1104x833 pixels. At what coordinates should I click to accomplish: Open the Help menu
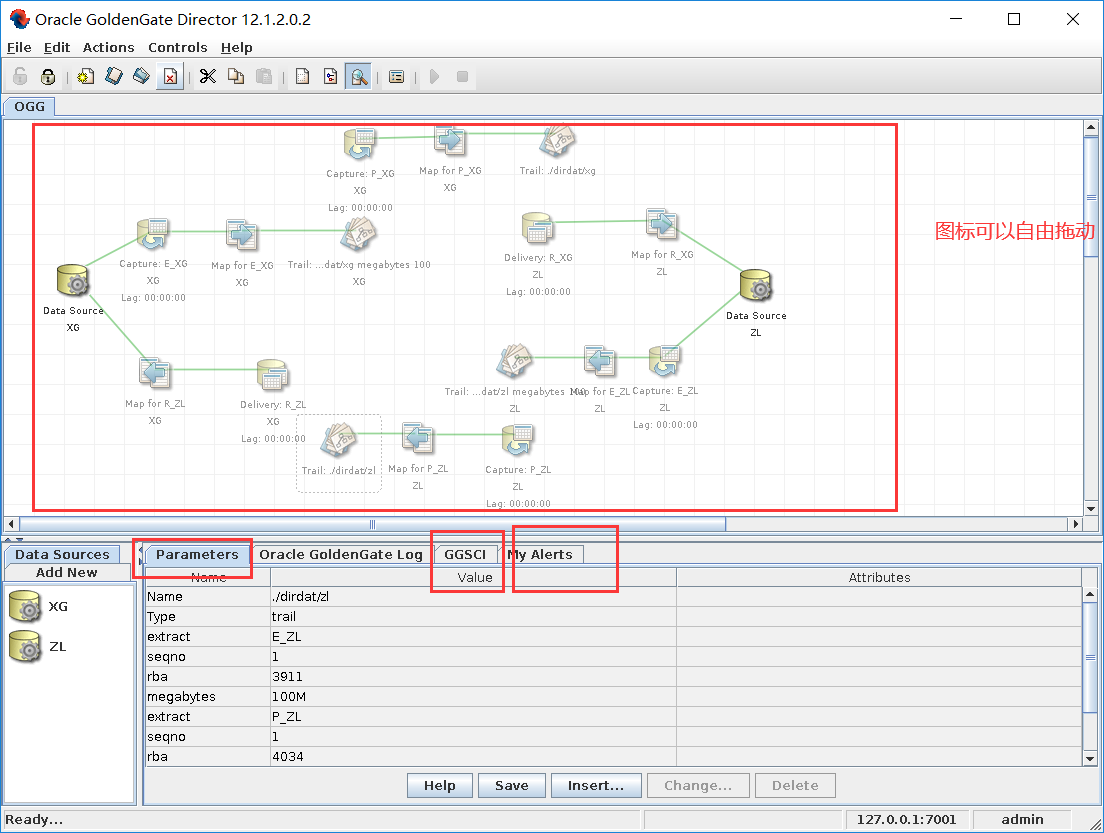click(237, 47)
